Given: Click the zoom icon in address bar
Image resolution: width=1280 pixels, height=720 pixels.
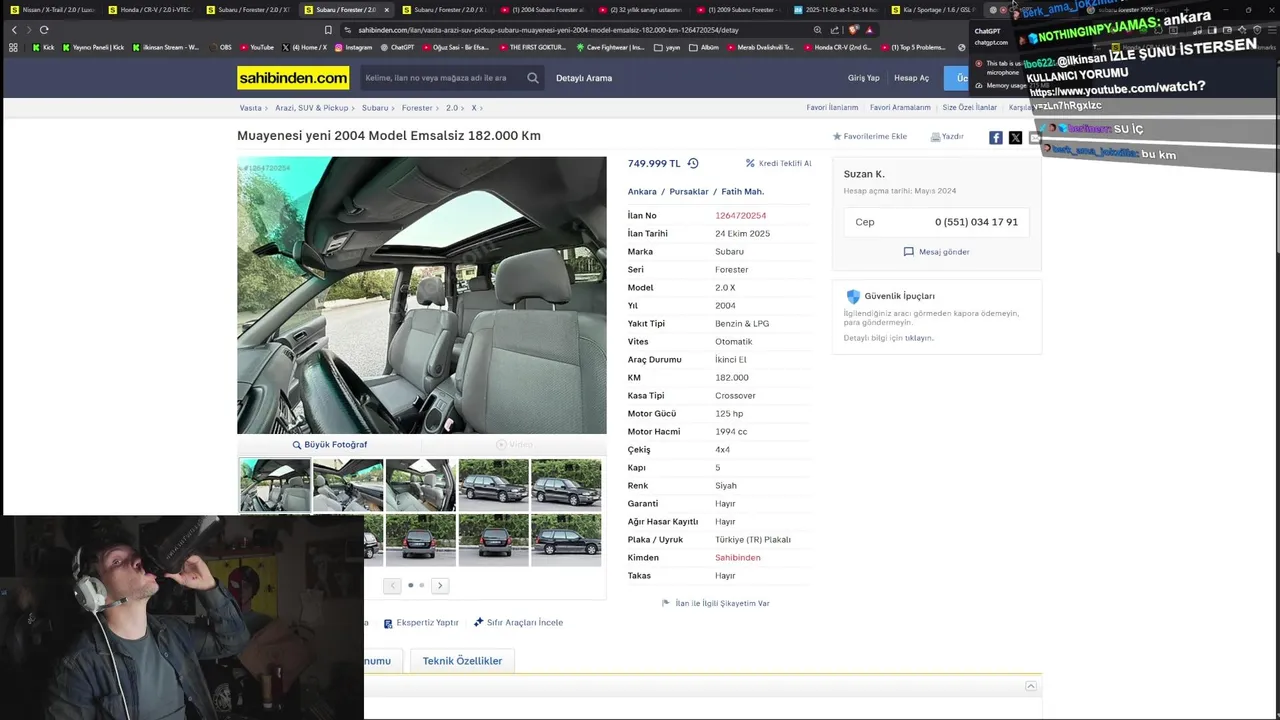Looking at the screenshot, I should 818,30.
